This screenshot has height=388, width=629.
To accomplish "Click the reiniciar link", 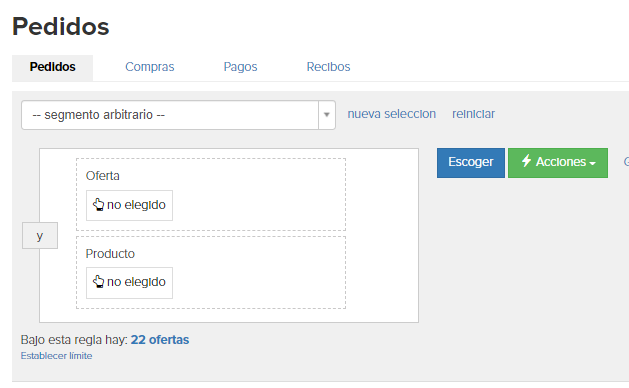I will pos(473,114).
